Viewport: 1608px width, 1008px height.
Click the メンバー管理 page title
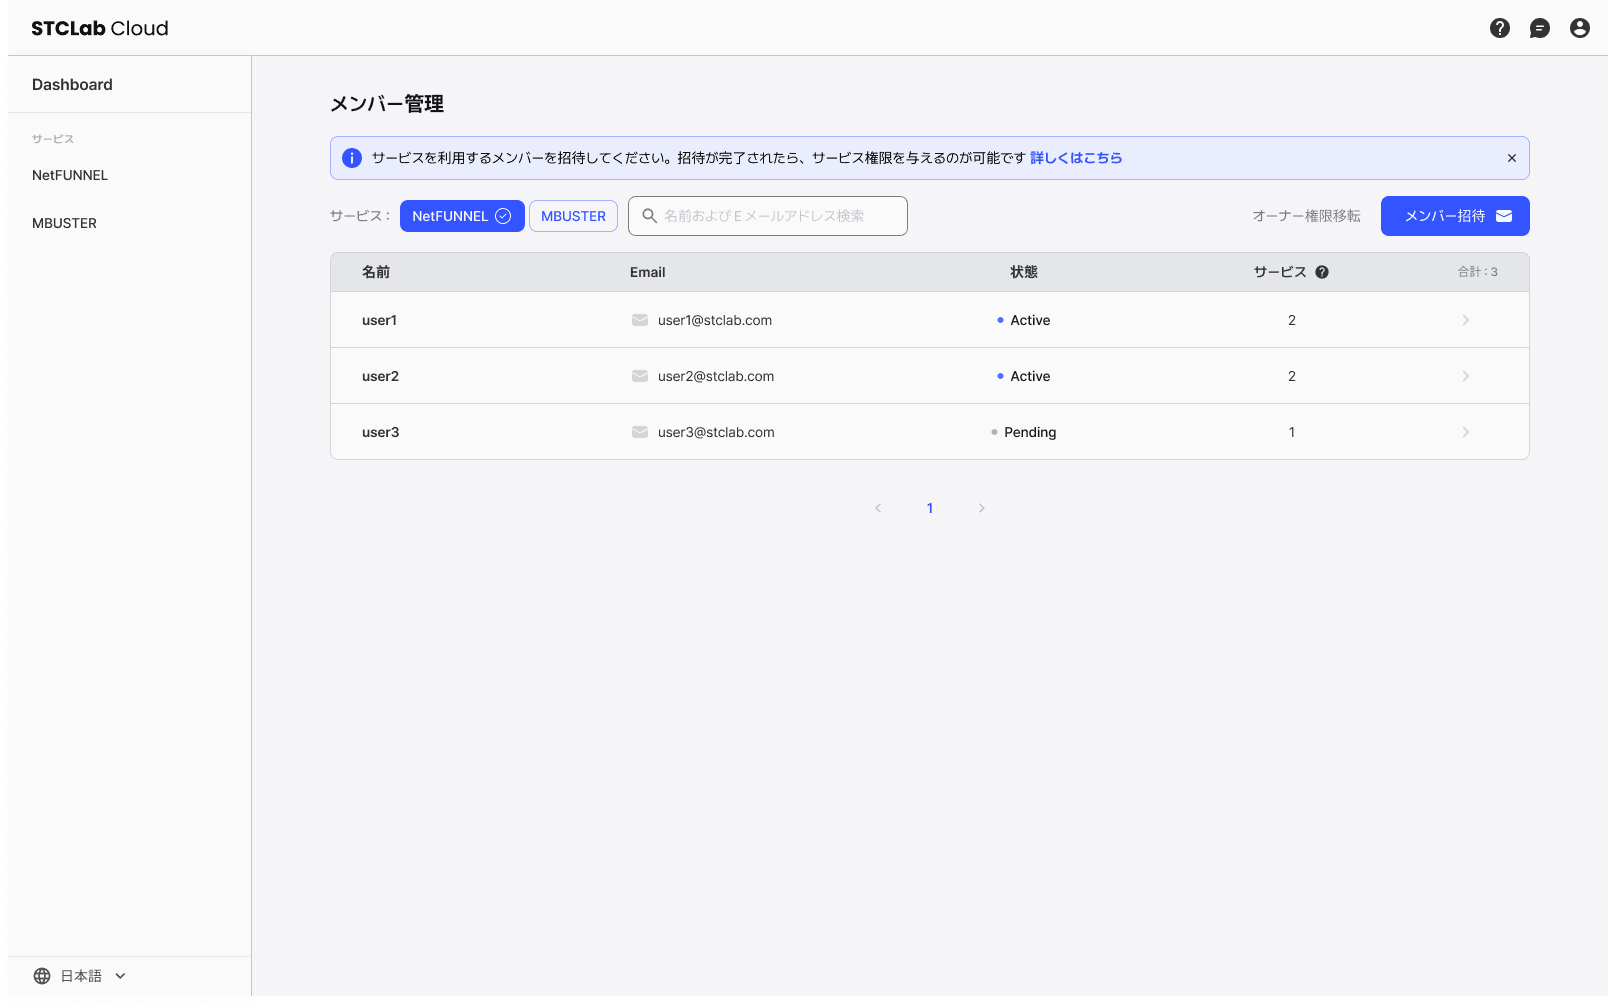387,104
